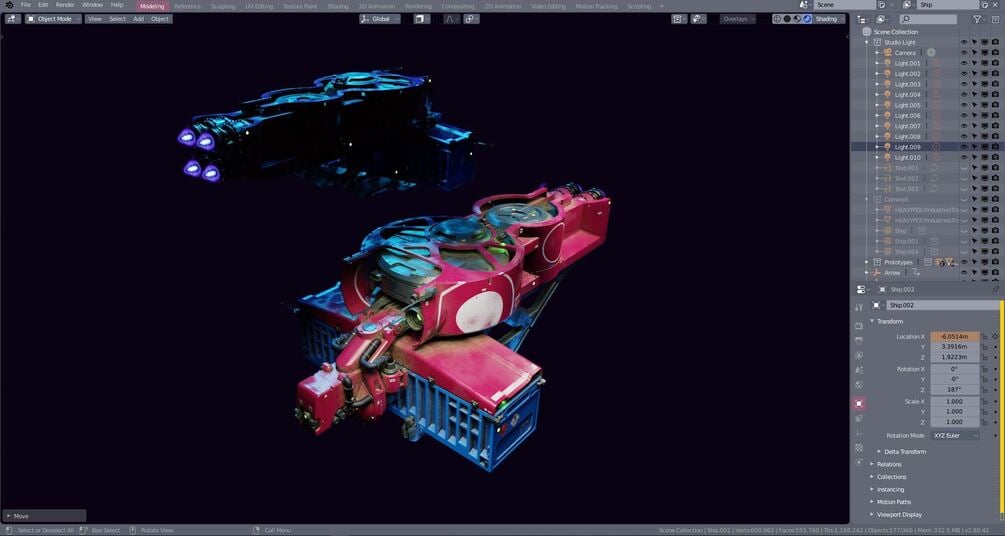
Task: Open Output properties tab icon
Action: [859, 340]
